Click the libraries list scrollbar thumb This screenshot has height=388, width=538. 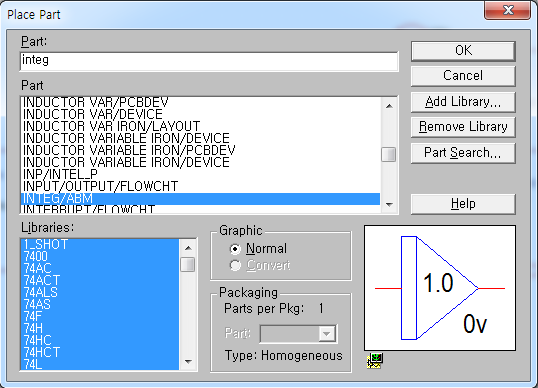[188, 264]
